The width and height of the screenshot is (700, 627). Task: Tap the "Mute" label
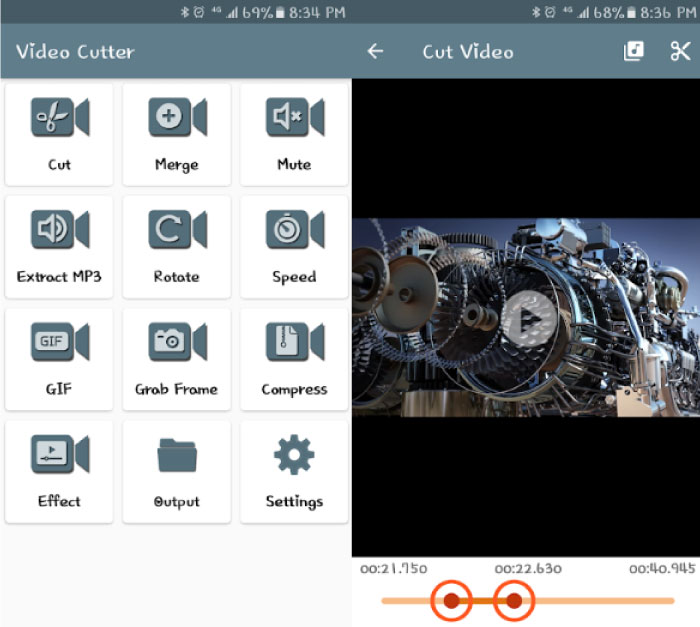[294, 165]
